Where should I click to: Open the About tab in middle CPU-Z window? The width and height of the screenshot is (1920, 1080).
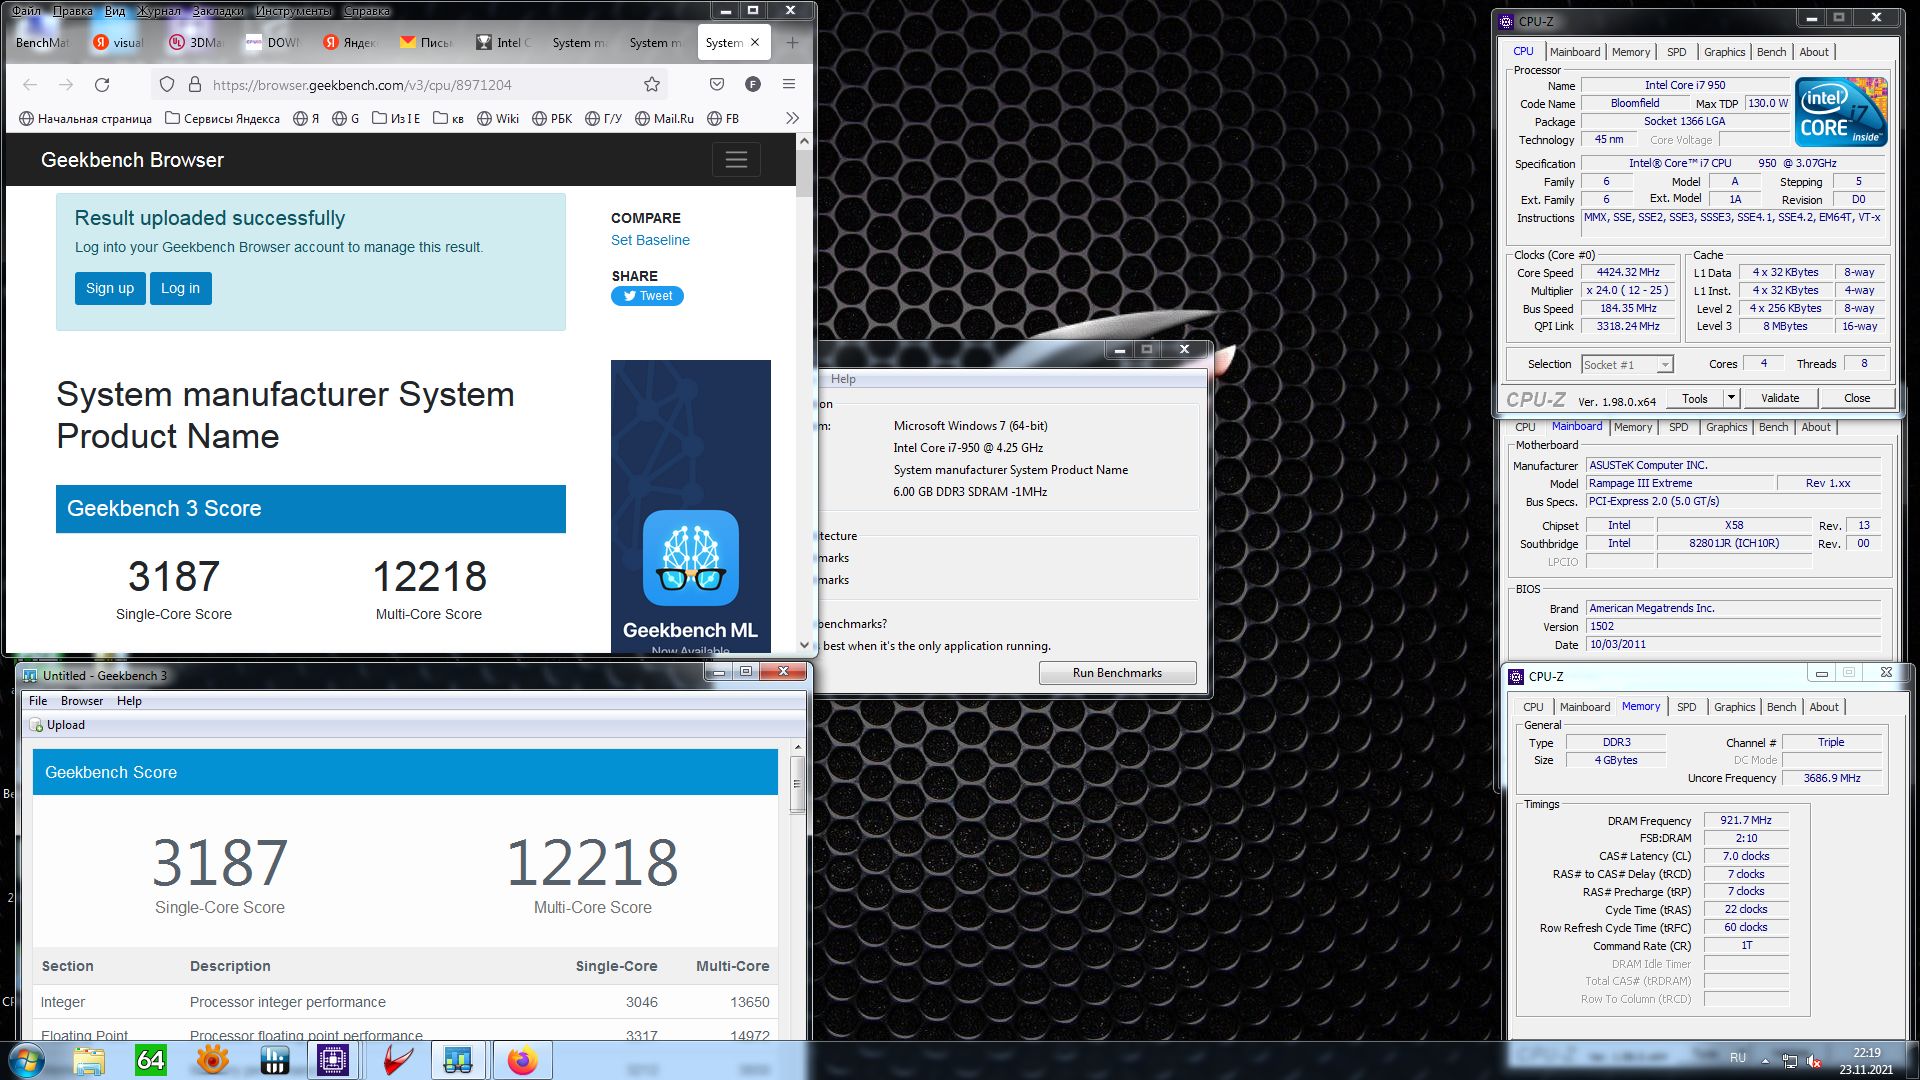point(1816,427)
